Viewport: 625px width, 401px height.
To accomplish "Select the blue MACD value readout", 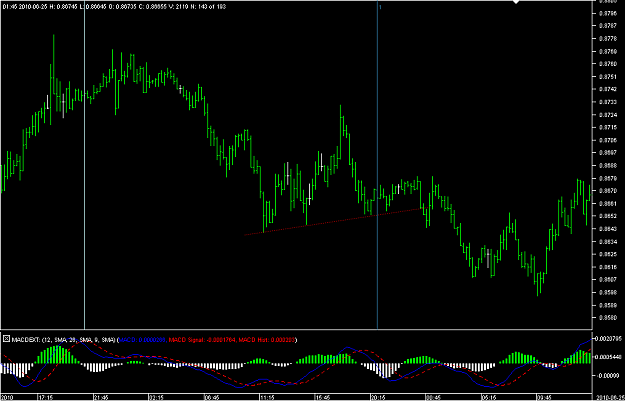I will [143, 340].
